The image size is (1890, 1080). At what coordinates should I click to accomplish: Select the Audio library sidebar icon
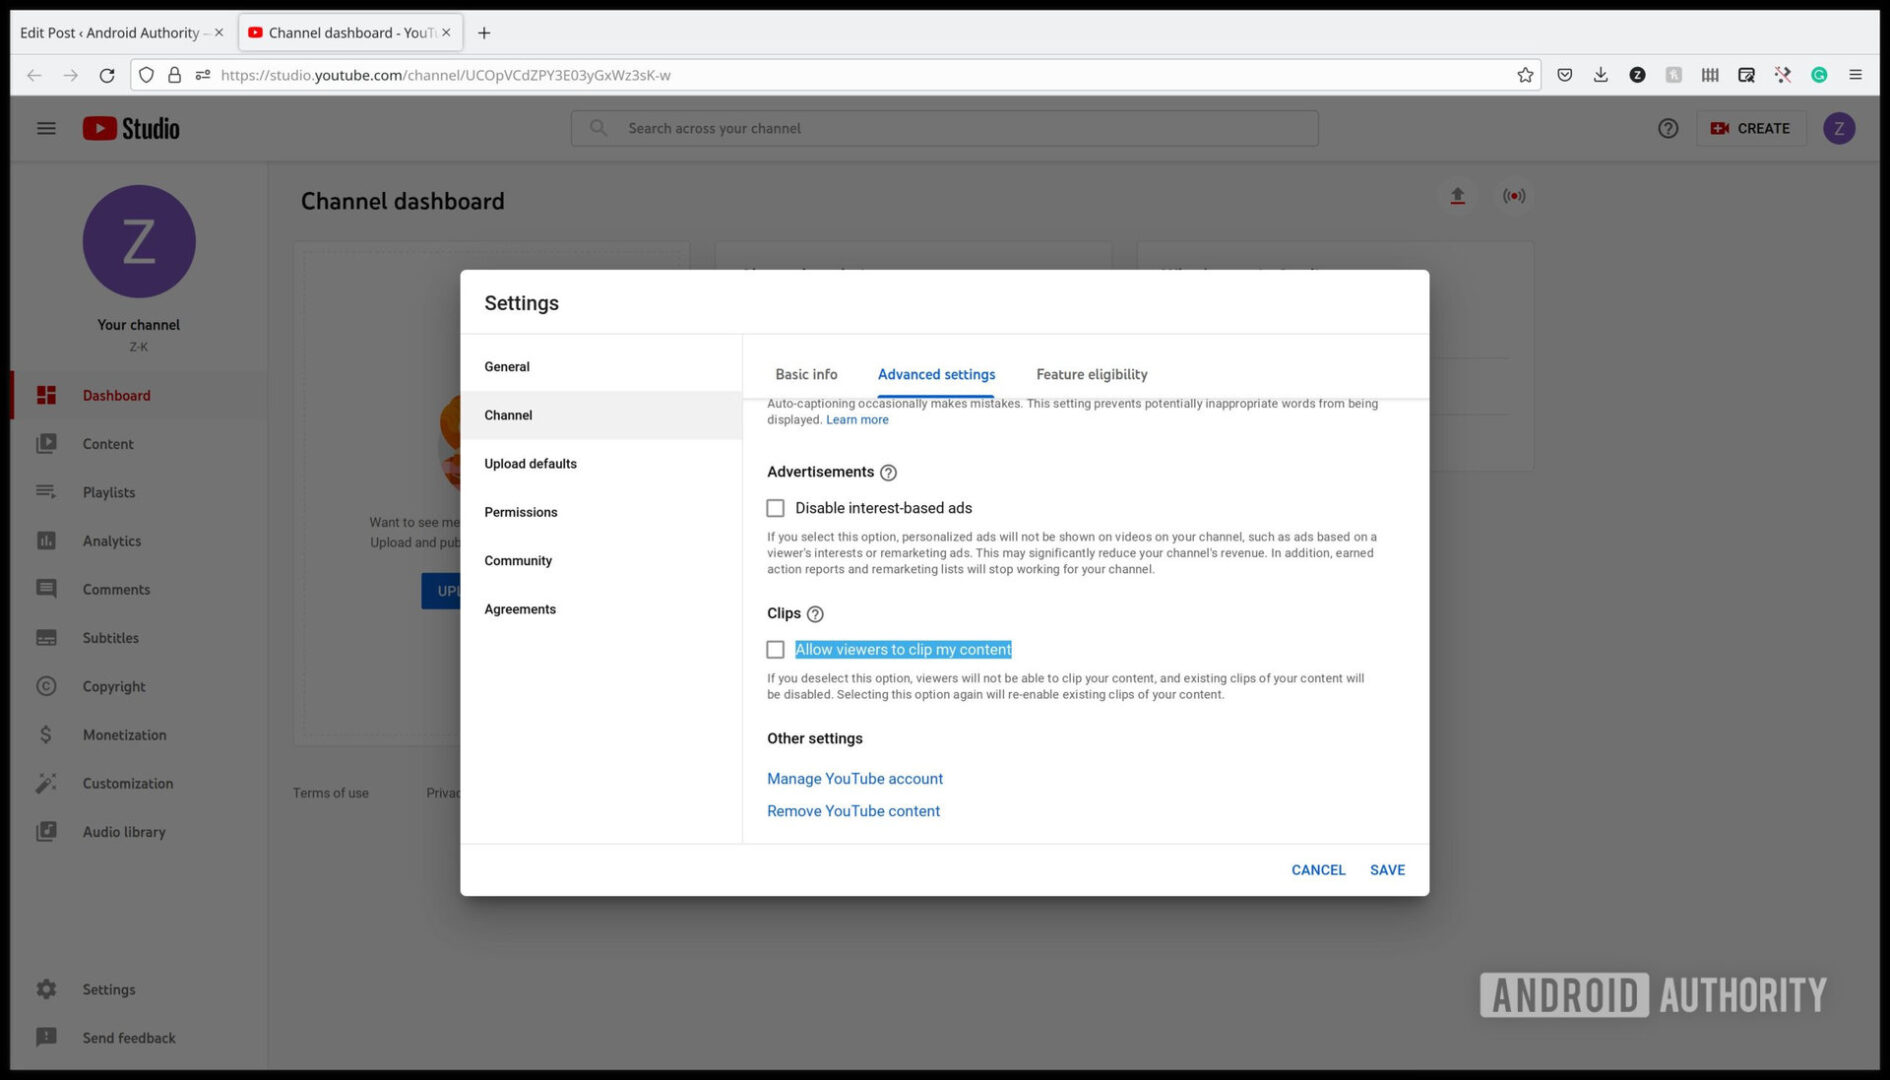[x=46, y=831]
